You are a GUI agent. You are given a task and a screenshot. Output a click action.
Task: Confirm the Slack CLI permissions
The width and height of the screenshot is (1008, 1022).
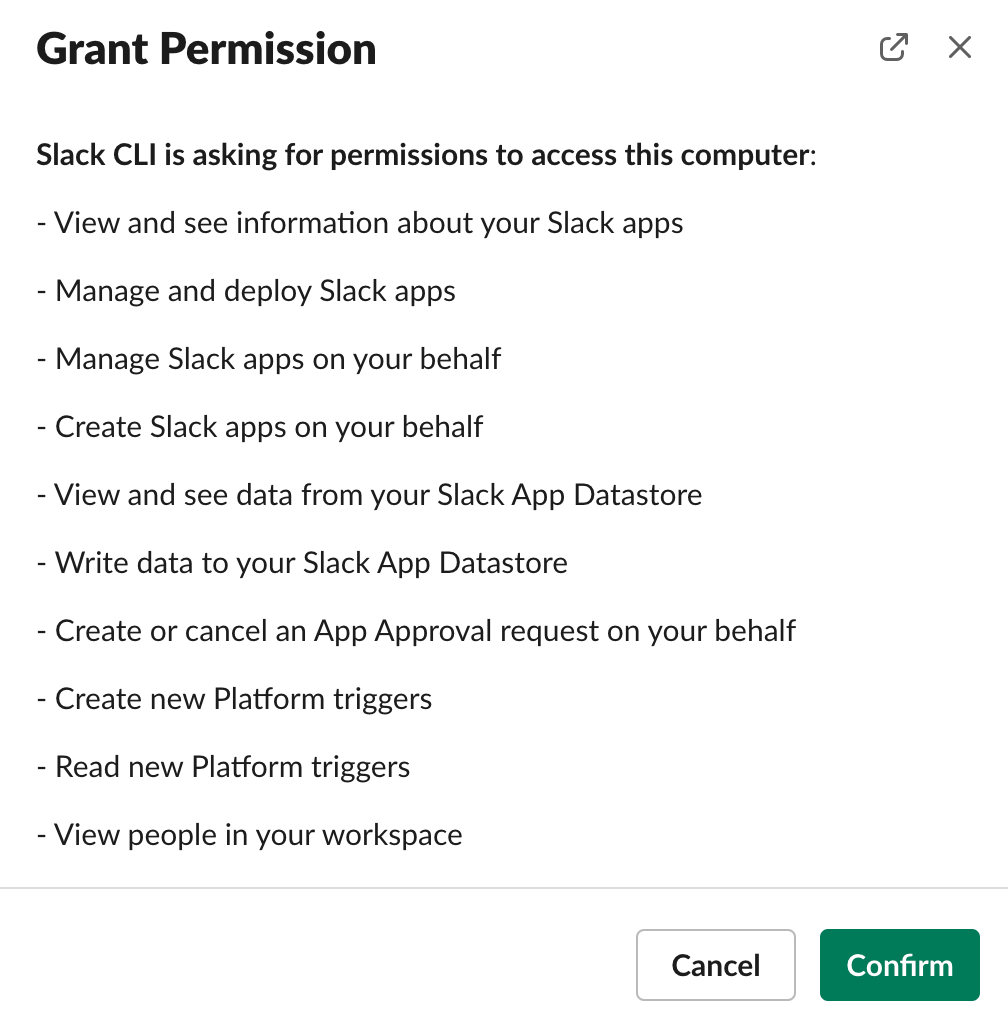coord(899,965)
